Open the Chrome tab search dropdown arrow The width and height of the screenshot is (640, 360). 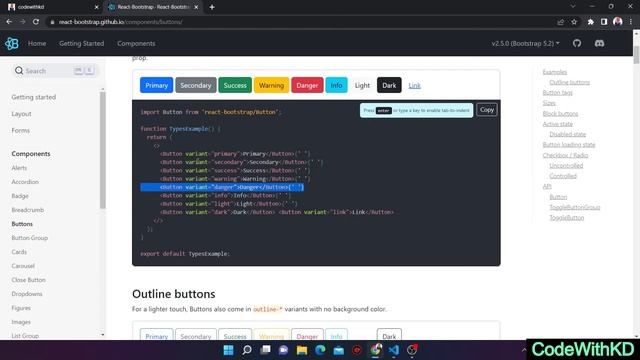coord(573,7)
